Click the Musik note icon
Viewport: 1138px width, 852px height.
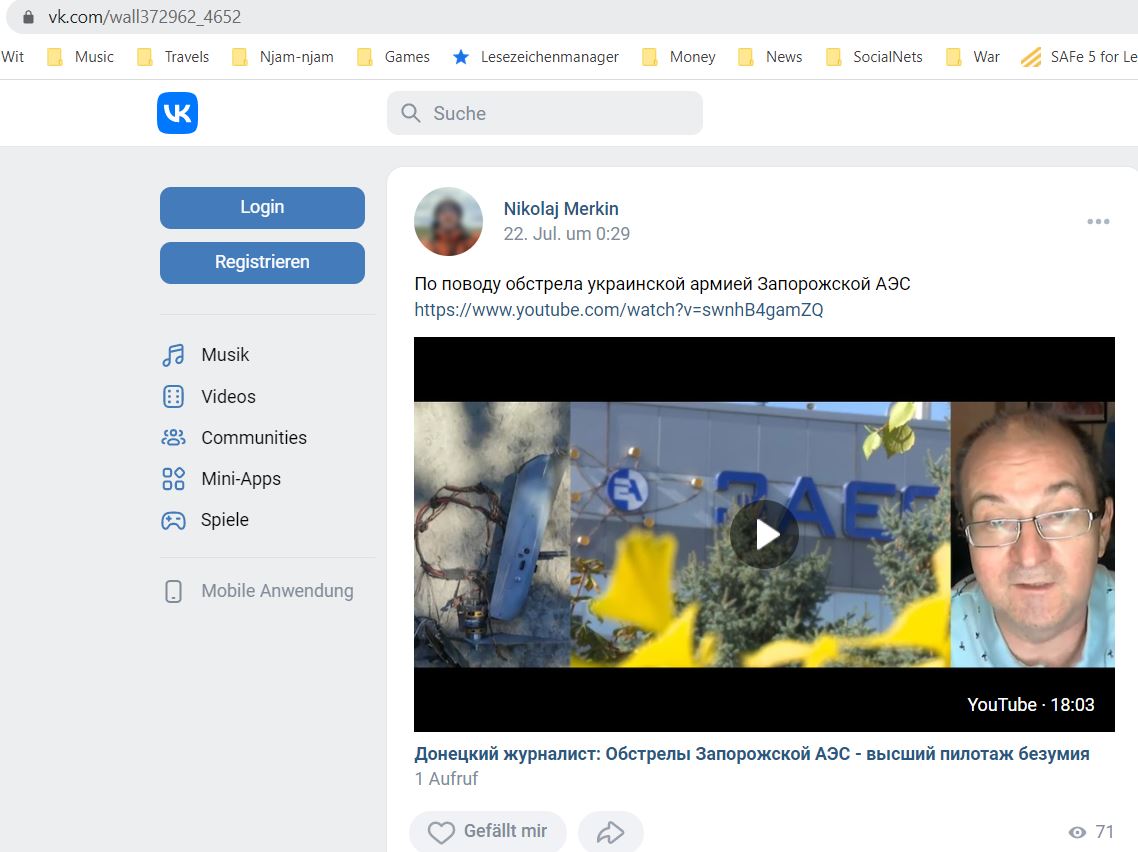click(173, 355)
